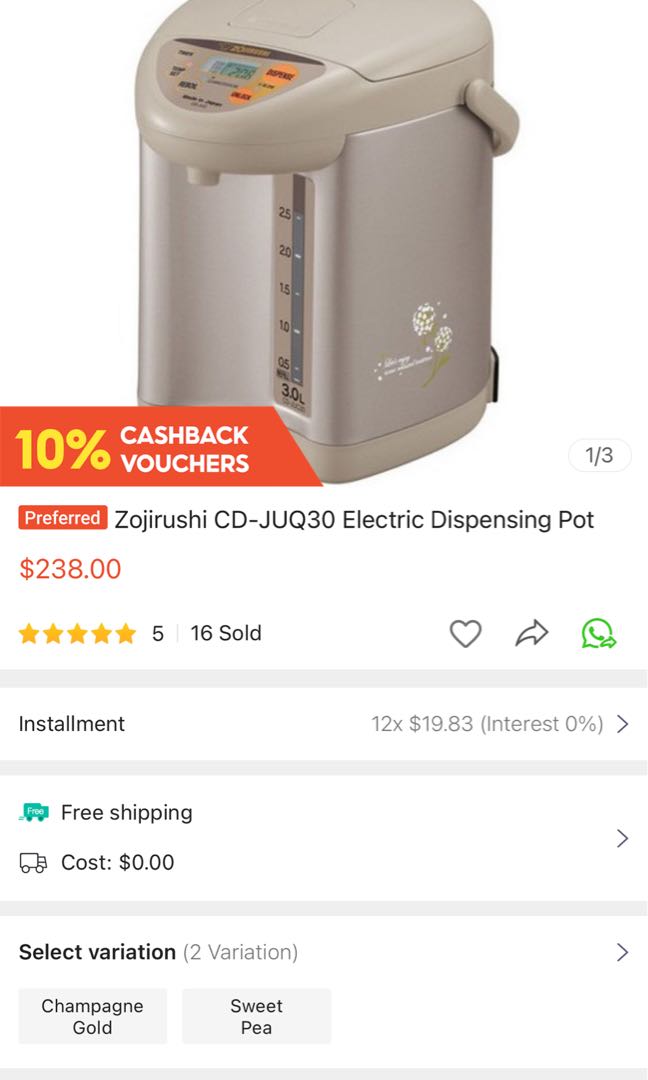
Task: Expand the Select variation chevron
Action: click(x=623, y=952)
